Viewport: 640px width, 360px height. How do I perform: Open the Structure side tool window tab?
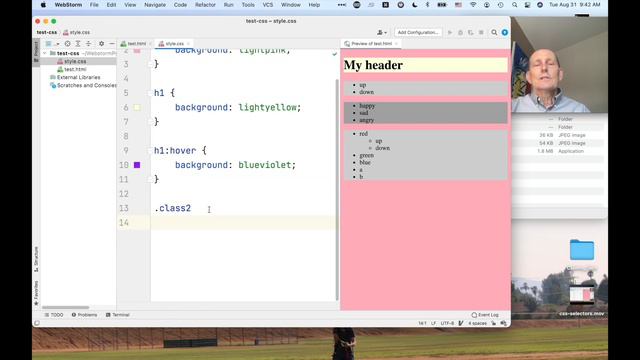[36, 259]
